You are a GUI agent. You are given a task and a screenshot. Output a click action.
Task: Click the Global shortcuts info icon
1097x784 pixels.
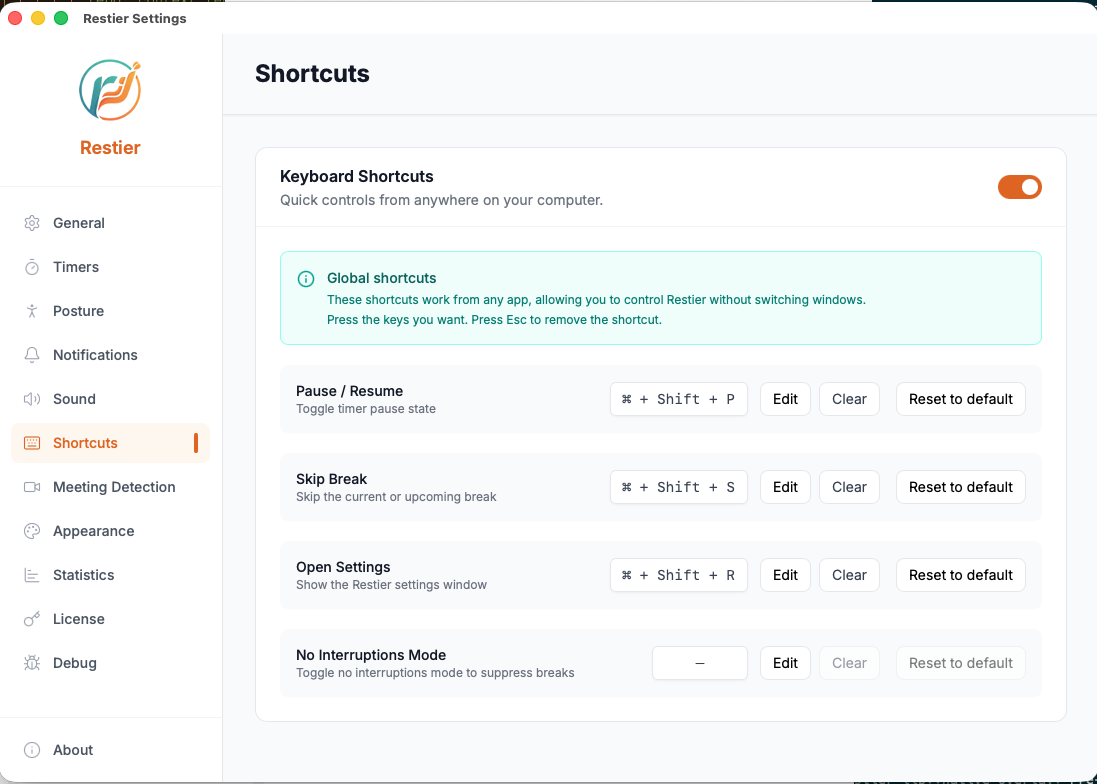coord(306,278)
